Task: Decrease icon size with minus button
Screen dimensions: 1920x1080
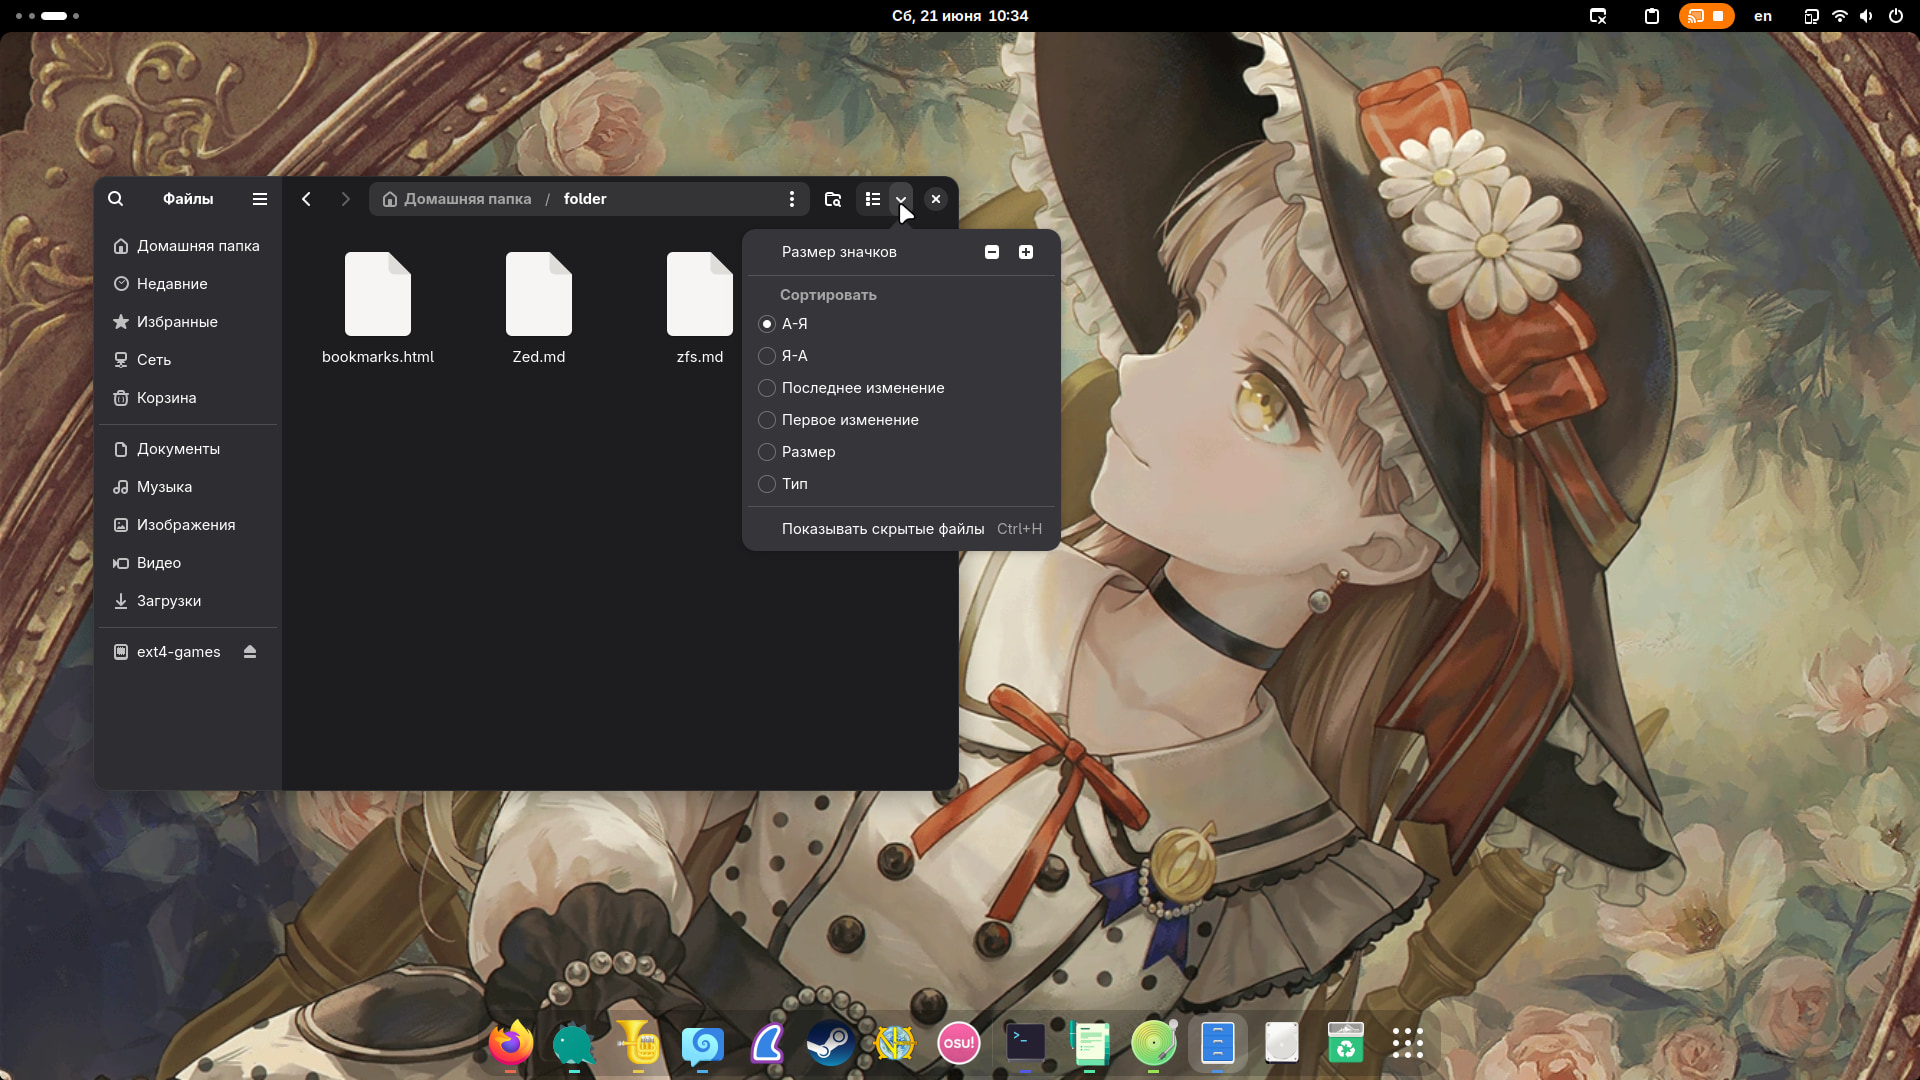Action: tap(992, 252)
